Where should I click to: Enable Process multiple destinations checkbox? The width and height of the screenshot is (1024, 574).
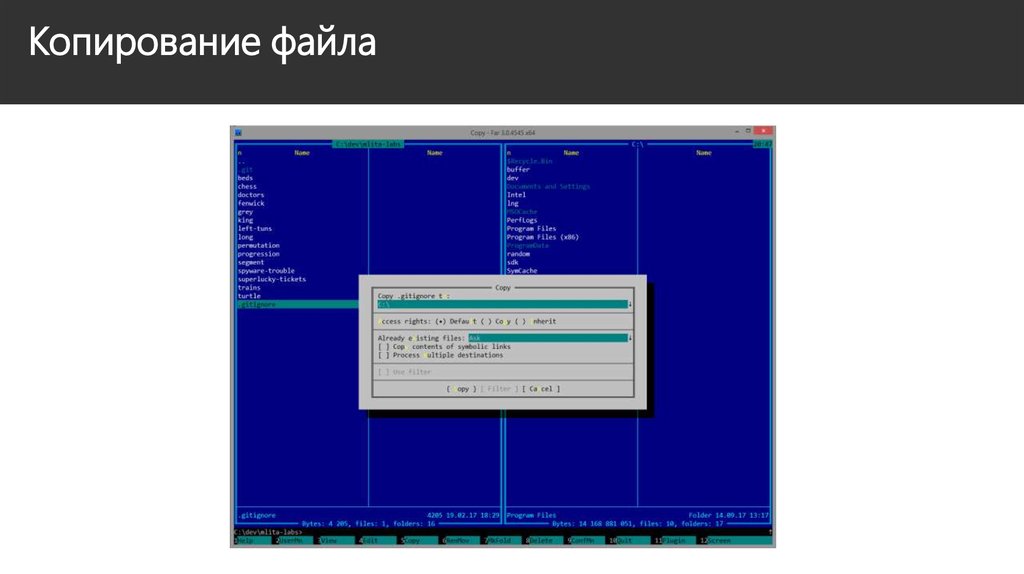tap(383, 355)
